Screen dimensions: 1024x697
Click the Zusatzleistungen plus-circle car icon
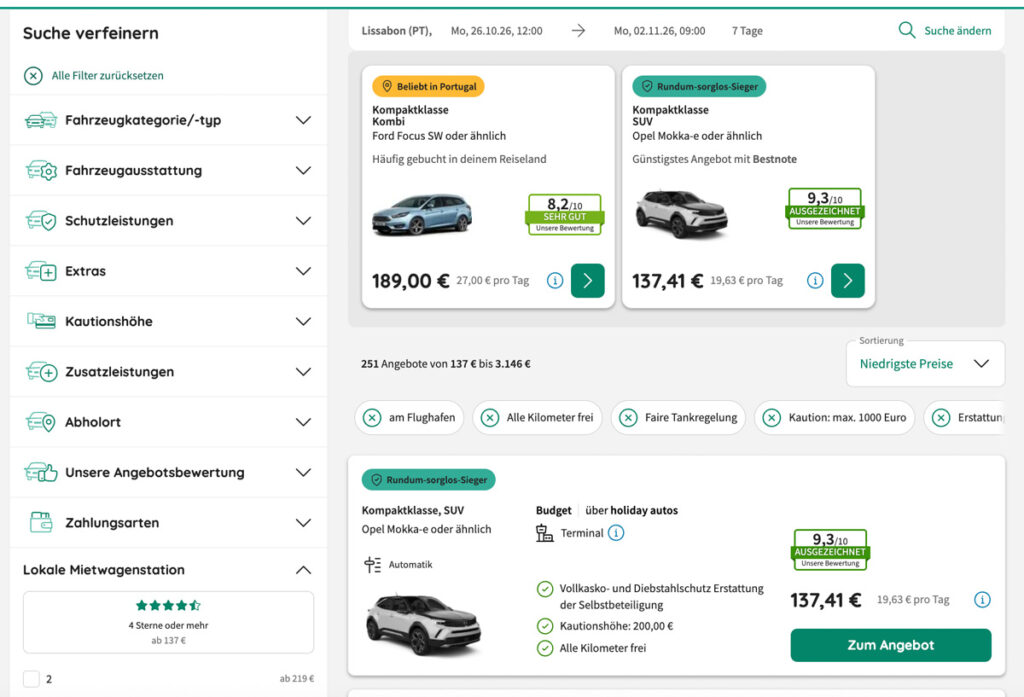click(40, 372)
